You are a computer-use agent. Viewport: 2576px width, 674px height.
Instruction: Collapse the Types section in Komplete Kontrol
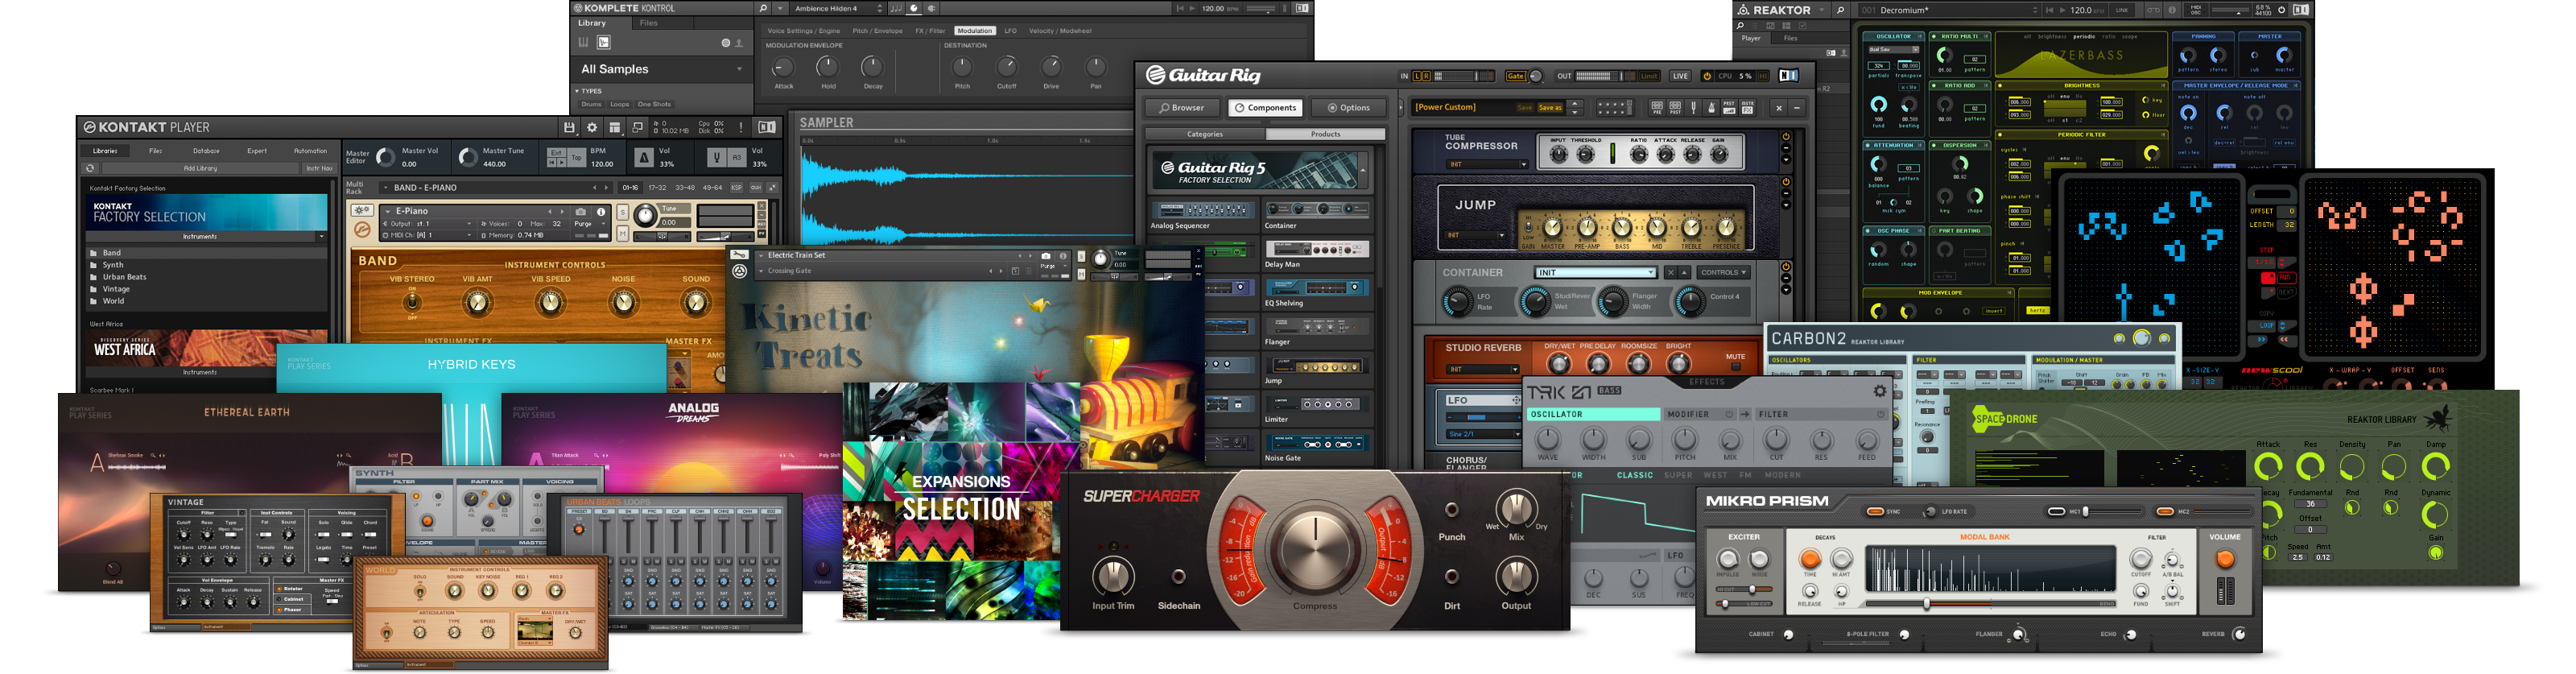tap(578, 91)
